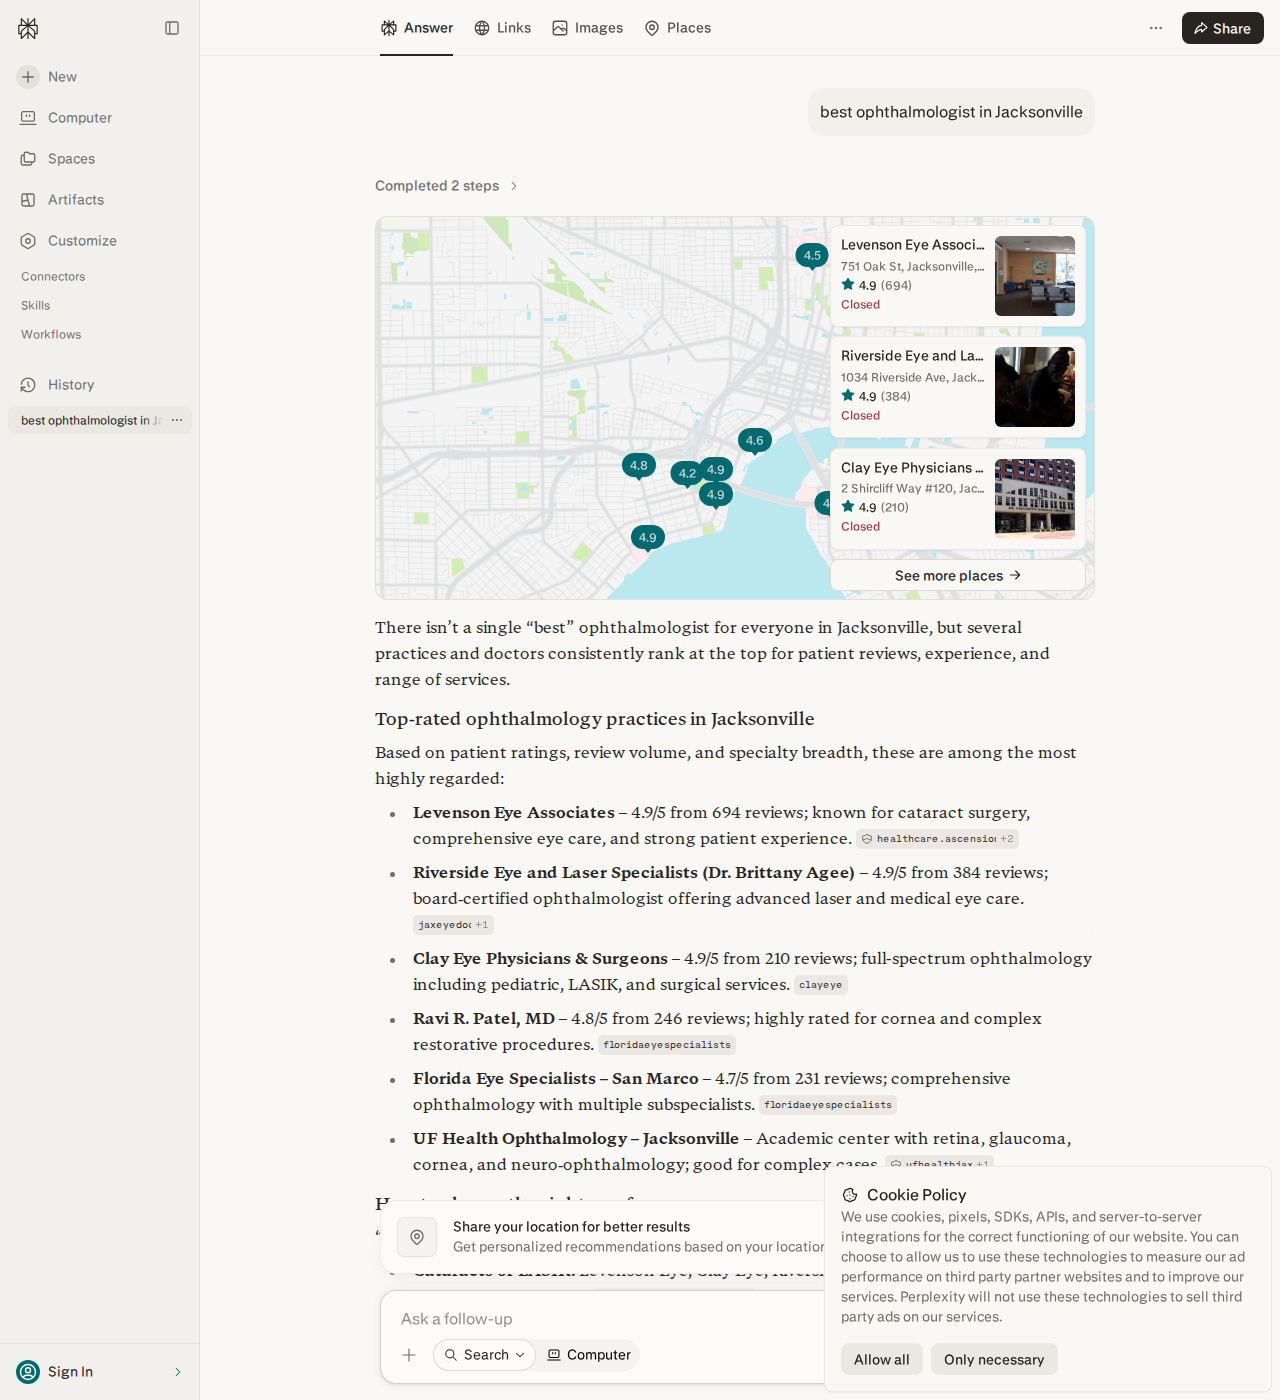The height and width of the screenshot is (1400, 1280).
Task: Open Levenson Eye Associates photo thumbnail
Action: pyautogui.click(x=1035, y=276)
